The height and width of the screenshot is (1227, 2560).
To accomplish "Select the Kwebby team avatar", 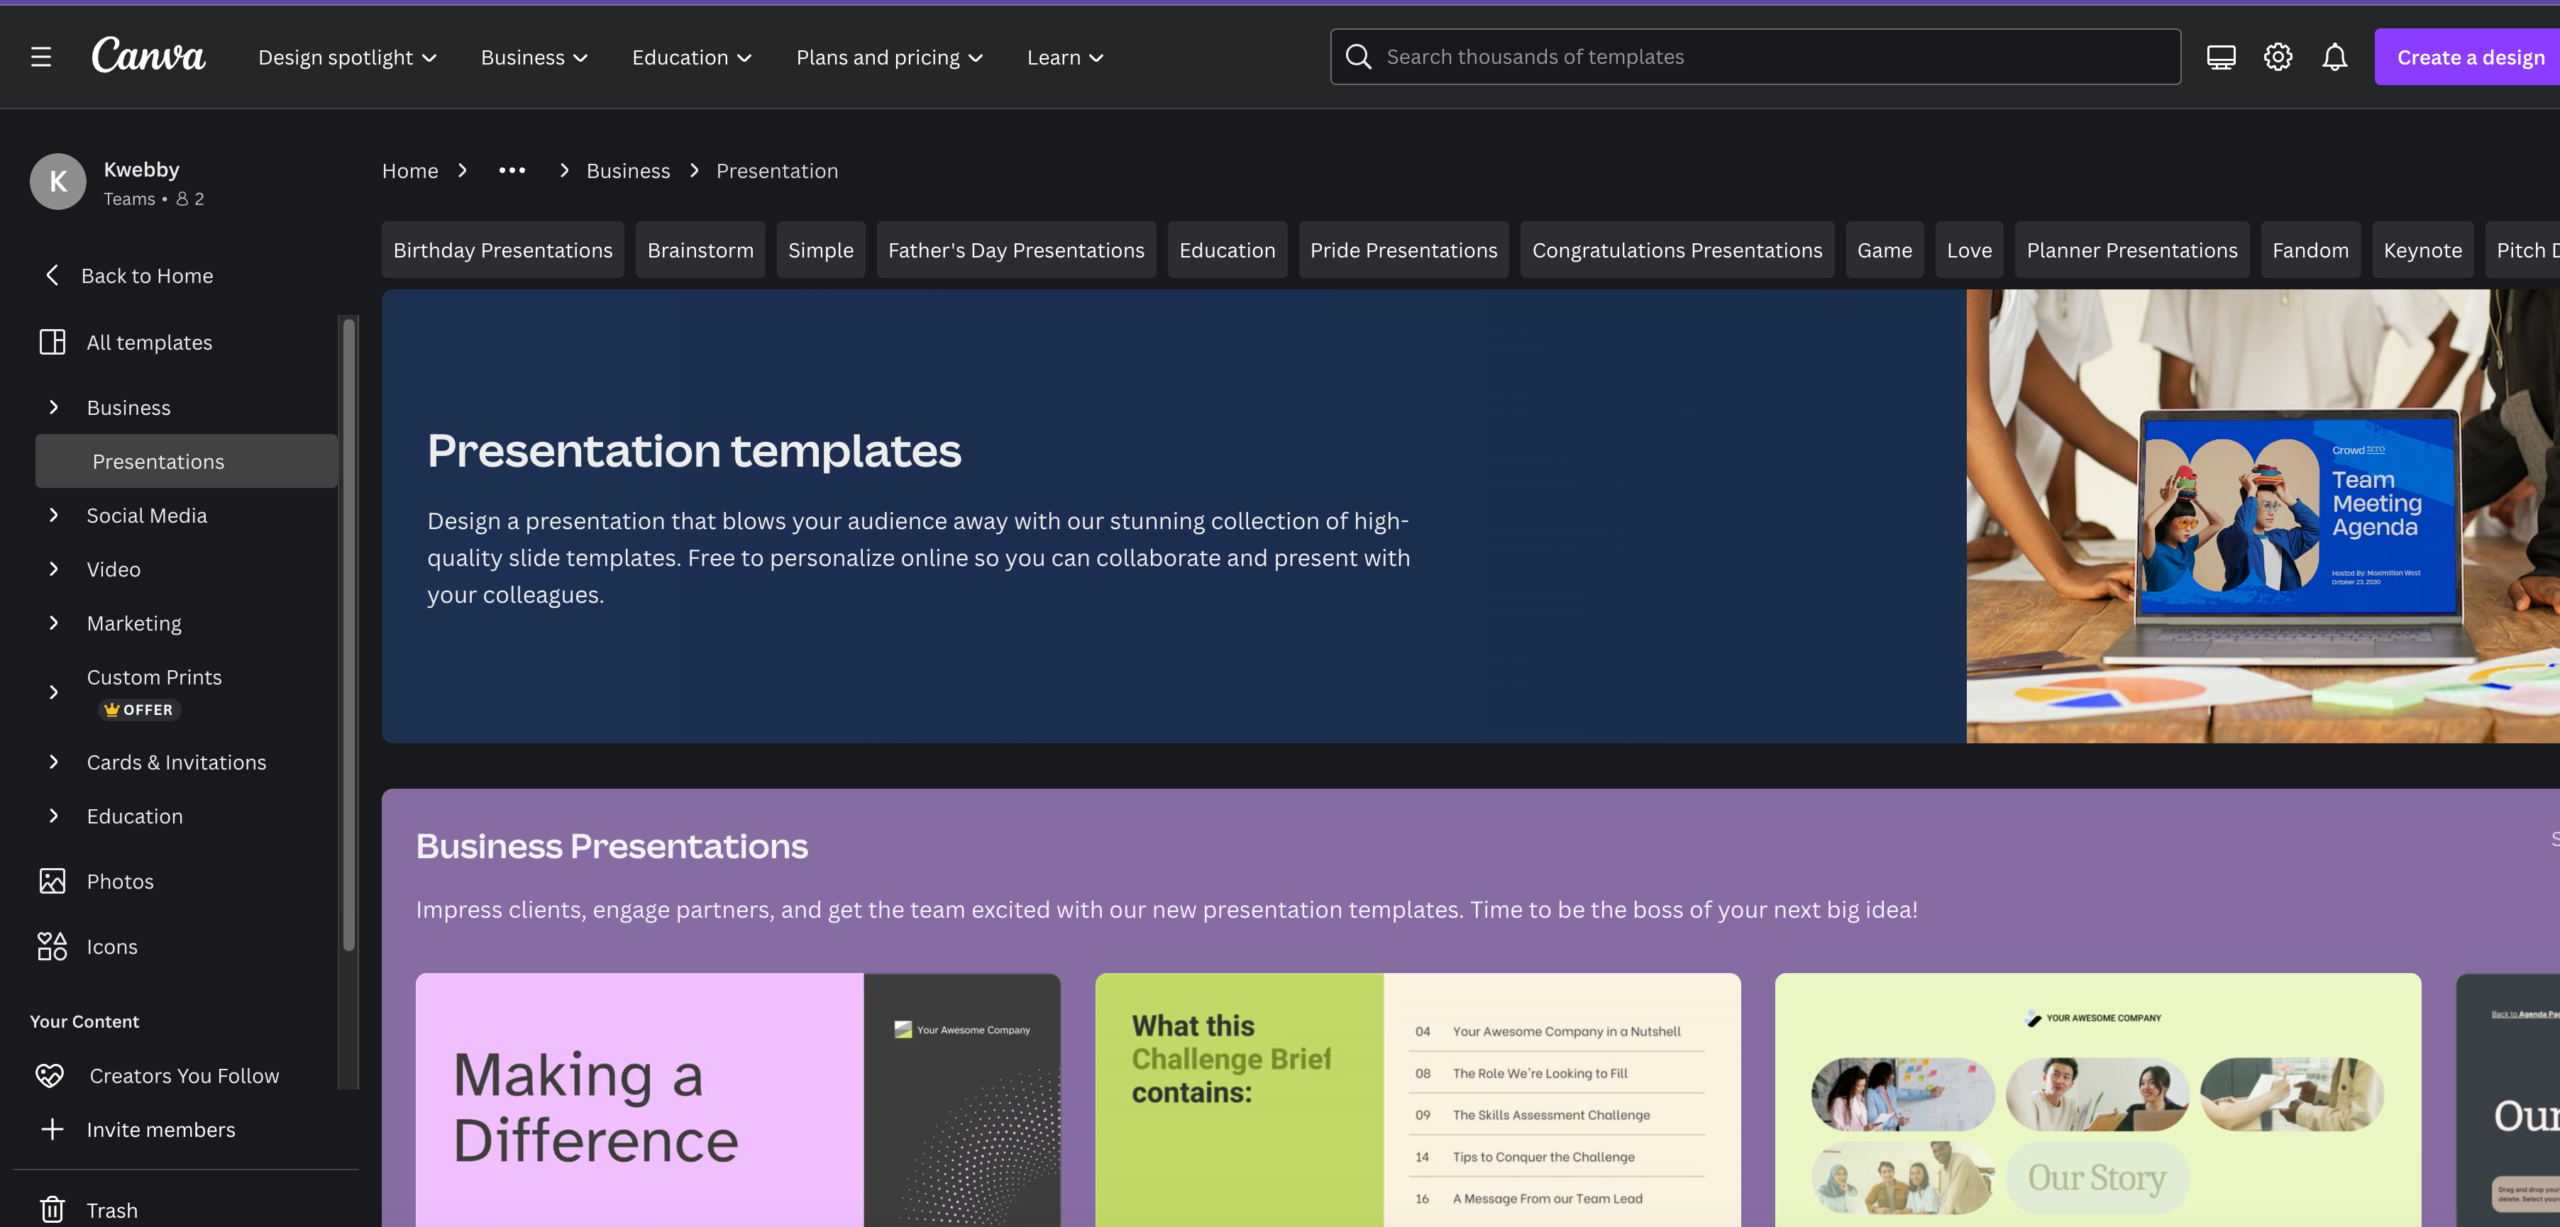I will [57, 181].
